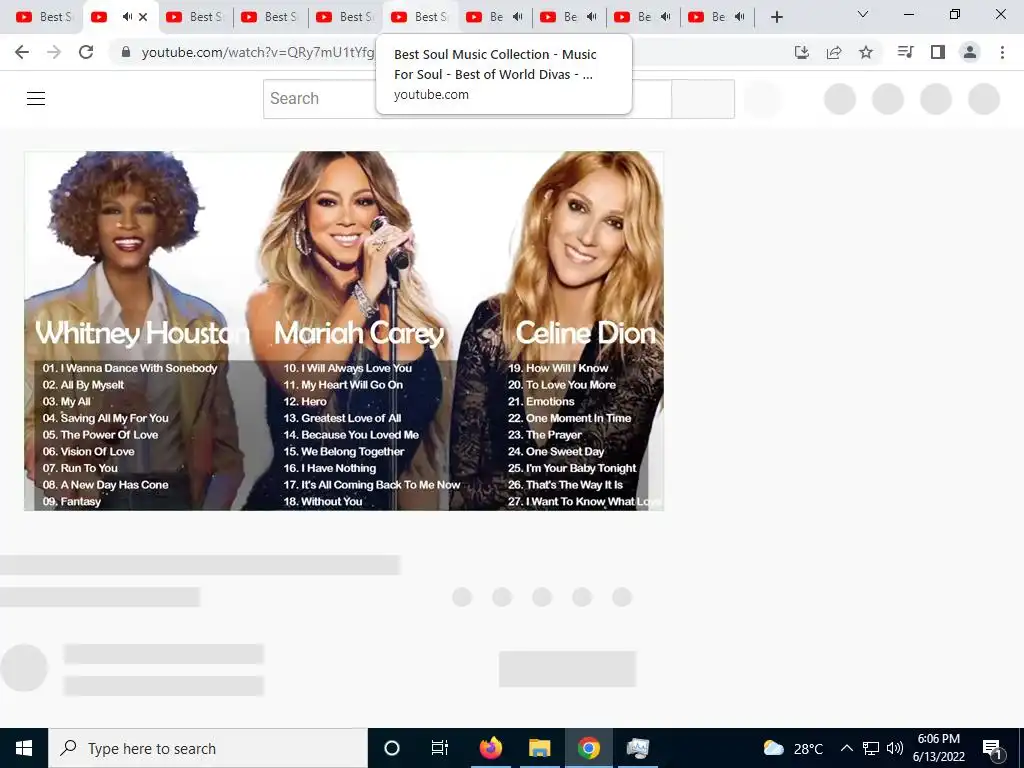The image size is (1024, 768).
Task: Open Task View on the taskbar
Action: [440, 748]
